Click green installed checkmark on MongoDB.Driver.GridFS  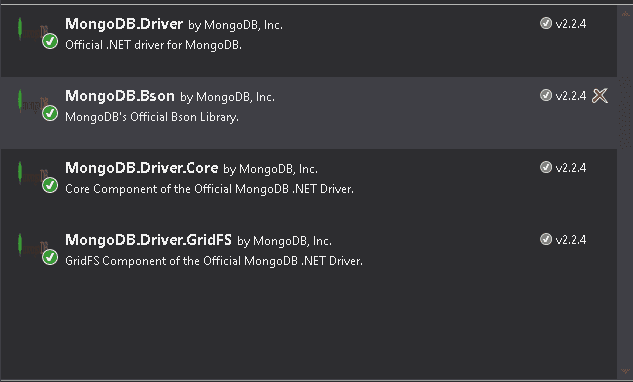[50, 257]
